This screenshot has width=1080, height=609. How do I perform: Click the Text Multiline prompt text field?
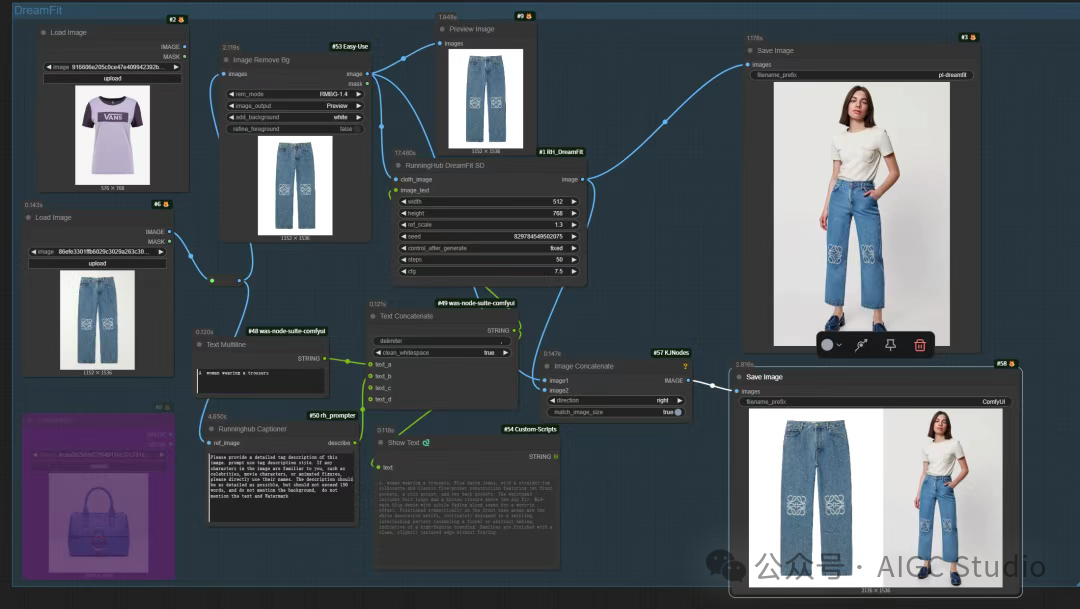[260, 381]
